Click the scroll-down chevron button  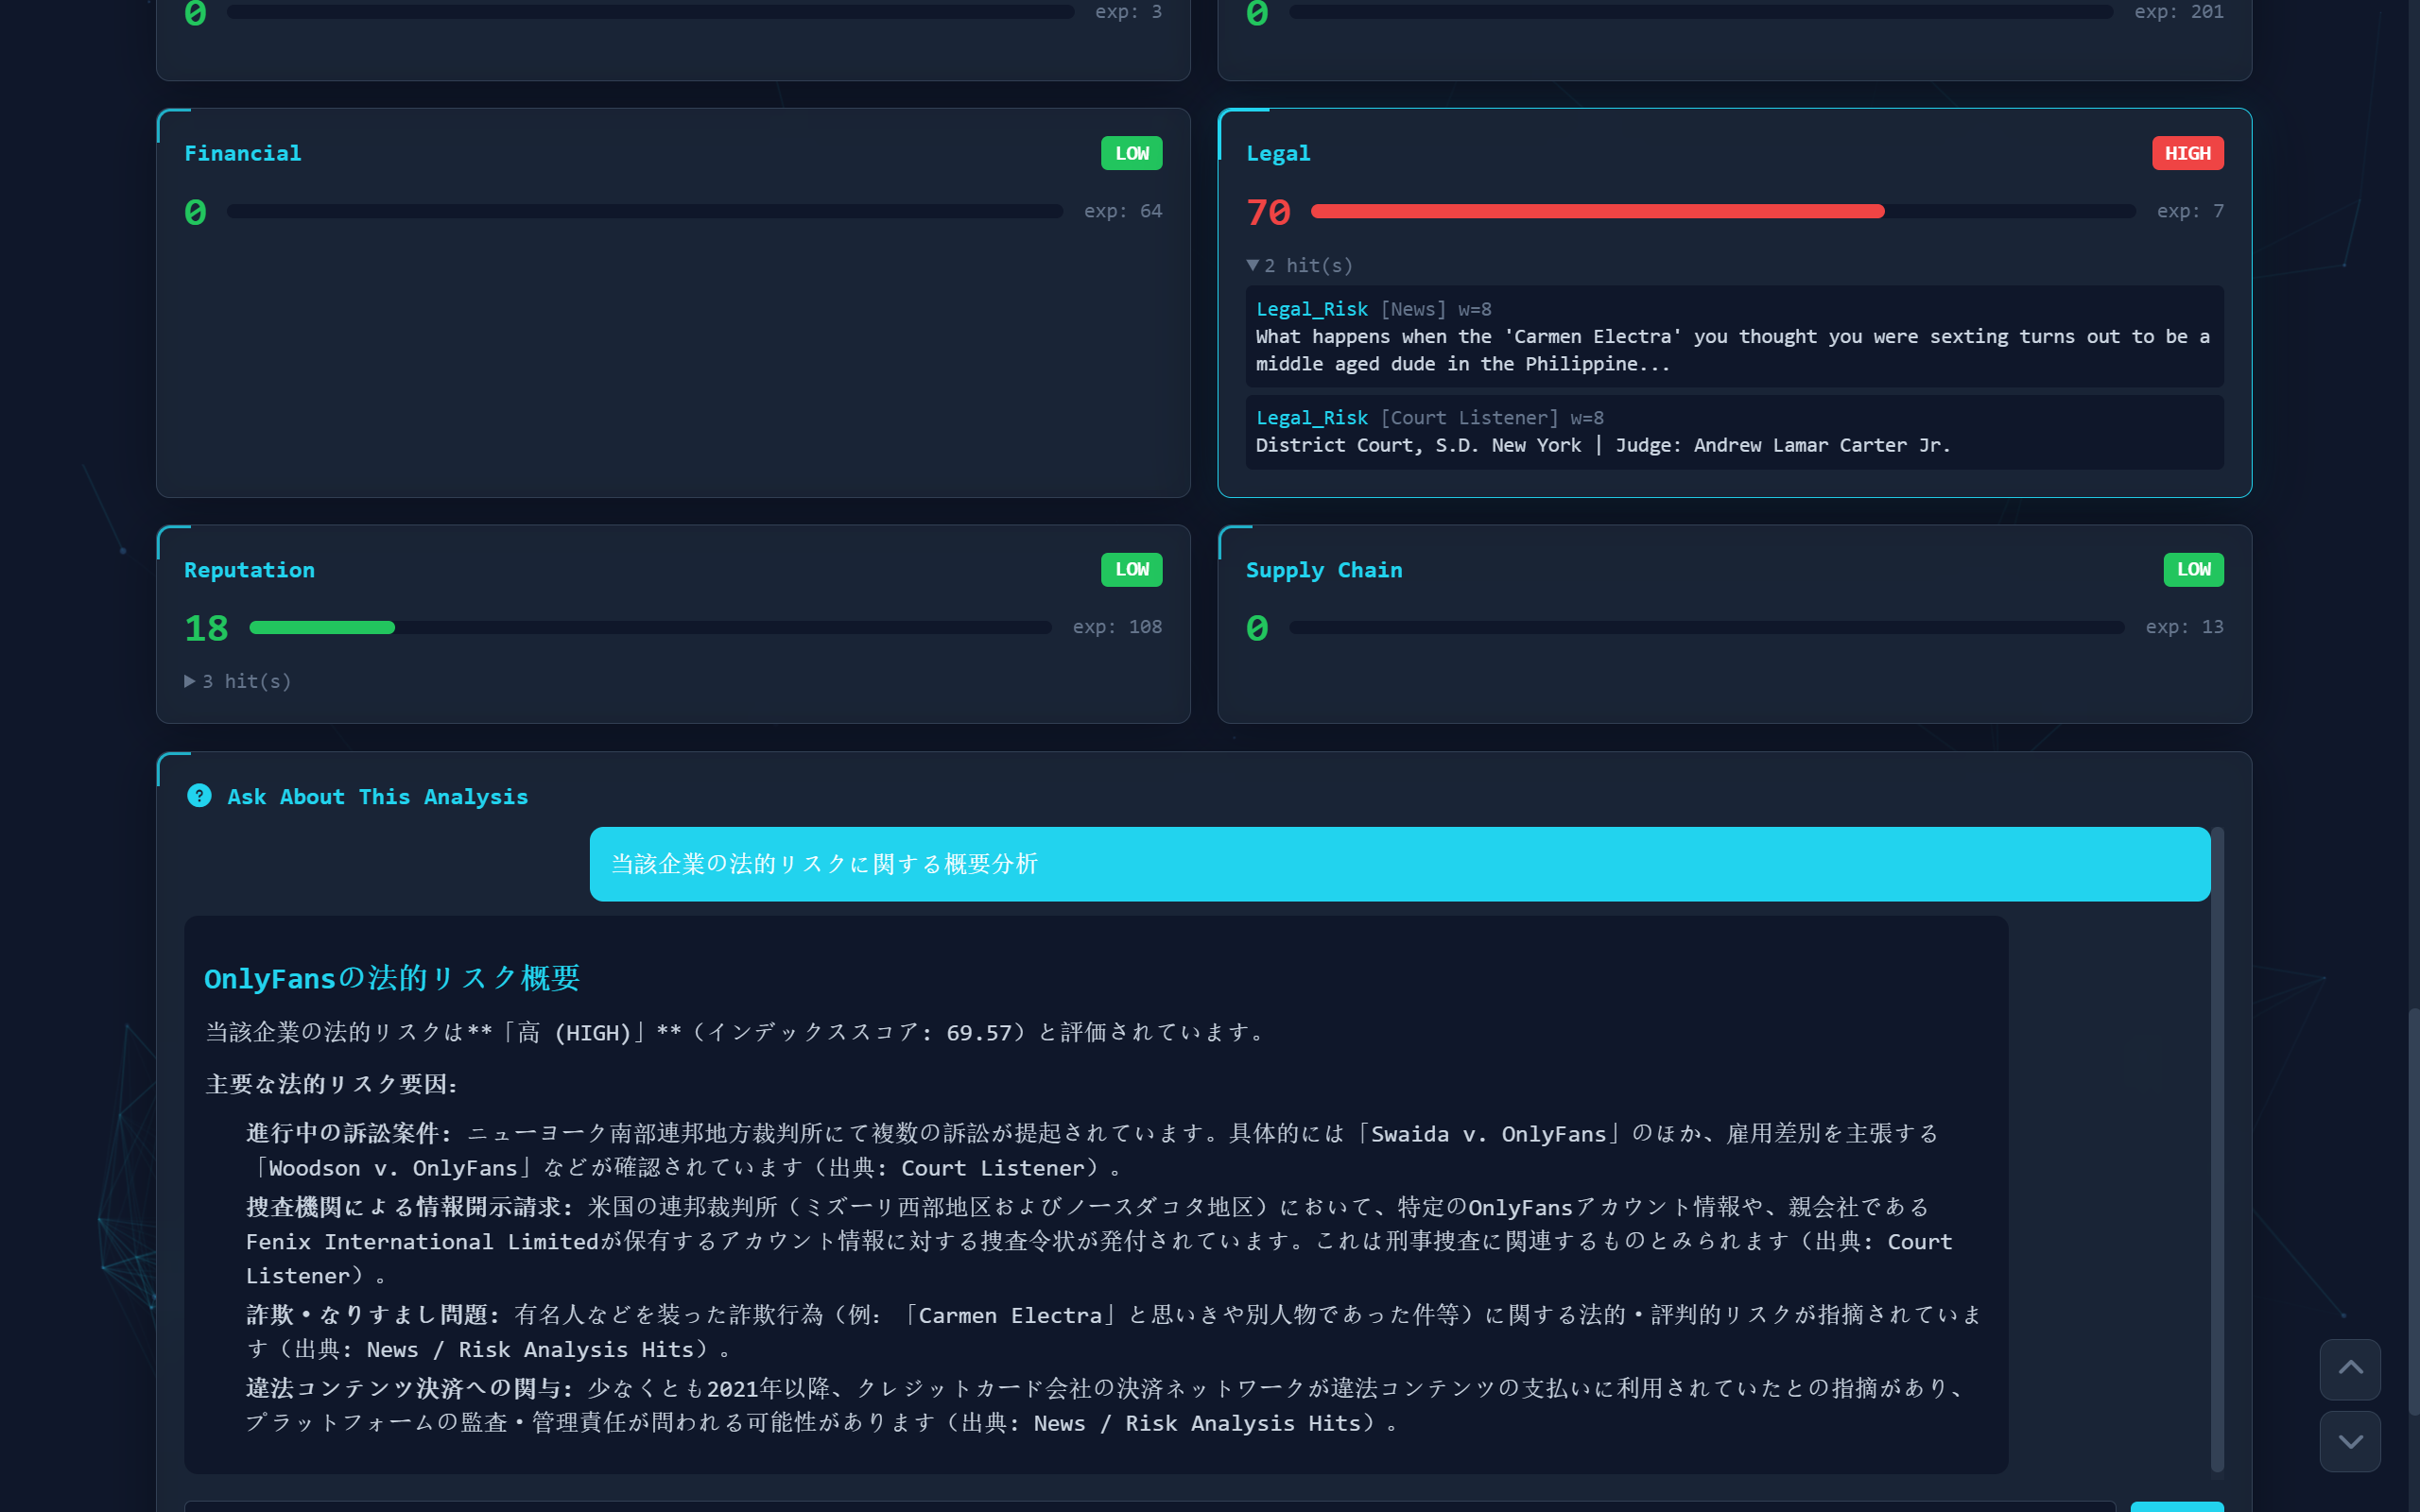point(2350,1441)
